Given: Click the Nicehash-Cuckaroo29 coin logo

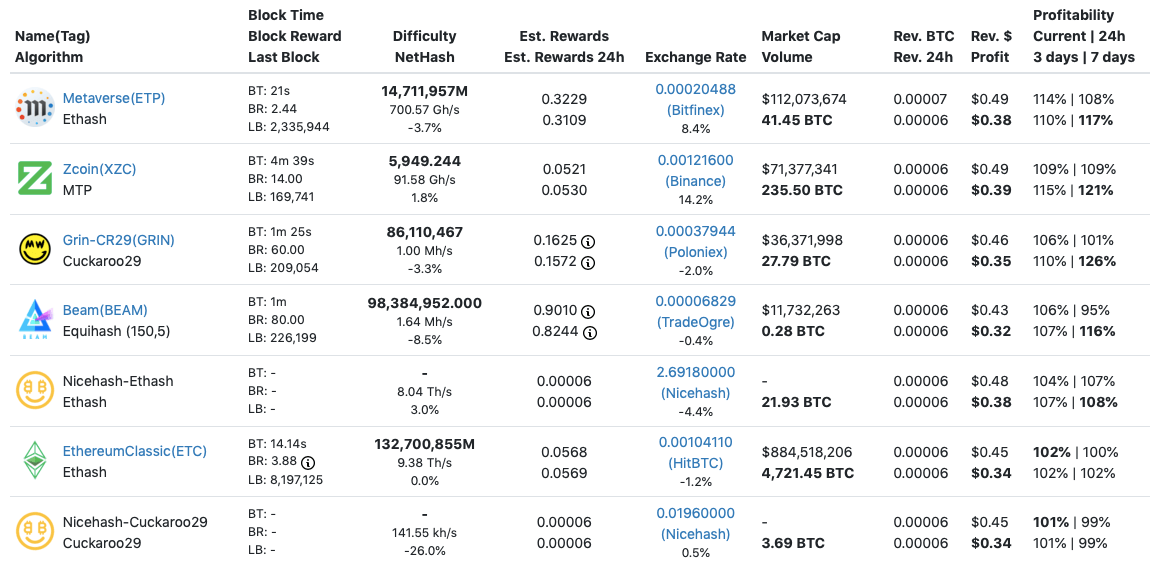Looking at the screenshot, I should pyautogui.click(x=35, y=531).
